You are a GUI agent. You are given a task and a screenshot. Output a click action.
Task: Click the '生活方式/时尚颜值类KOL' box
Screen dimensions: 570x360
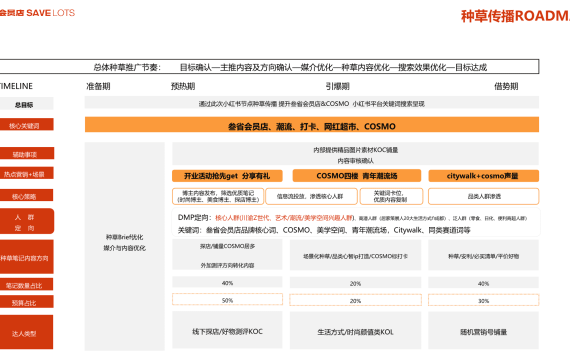point(355,331)
